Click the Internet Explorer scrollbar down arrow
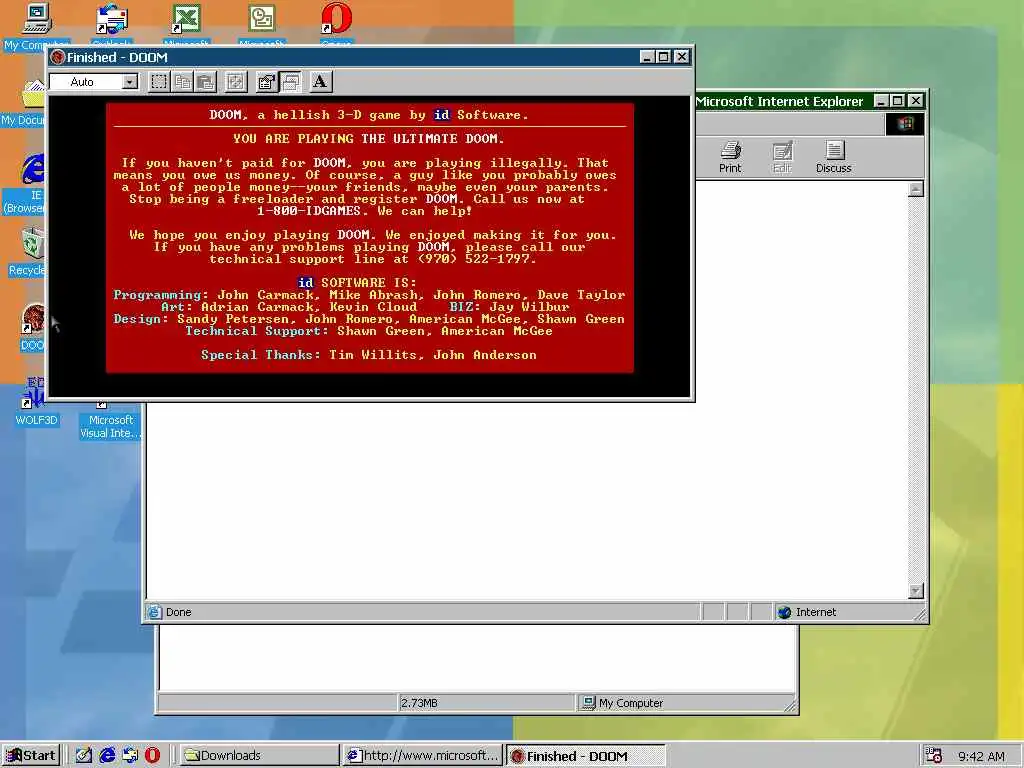 tap(916, 591)
